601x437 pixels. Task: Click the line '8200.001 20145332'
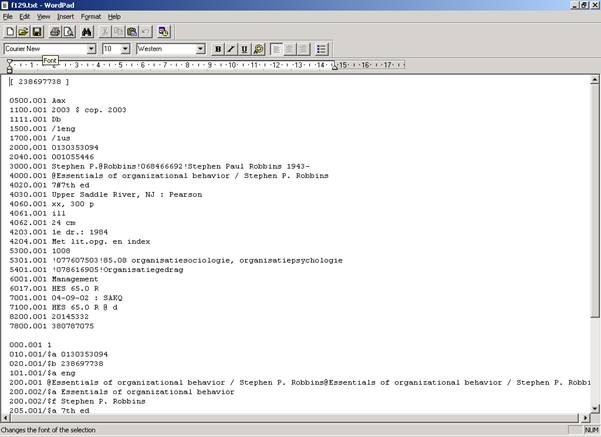(x=49, y=317)
